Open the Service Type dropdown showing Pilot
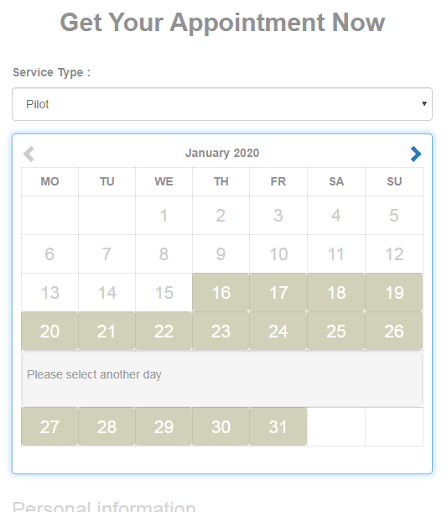Image resolution: width=447 pixels, height=512 pixels. tap(222, 104)
